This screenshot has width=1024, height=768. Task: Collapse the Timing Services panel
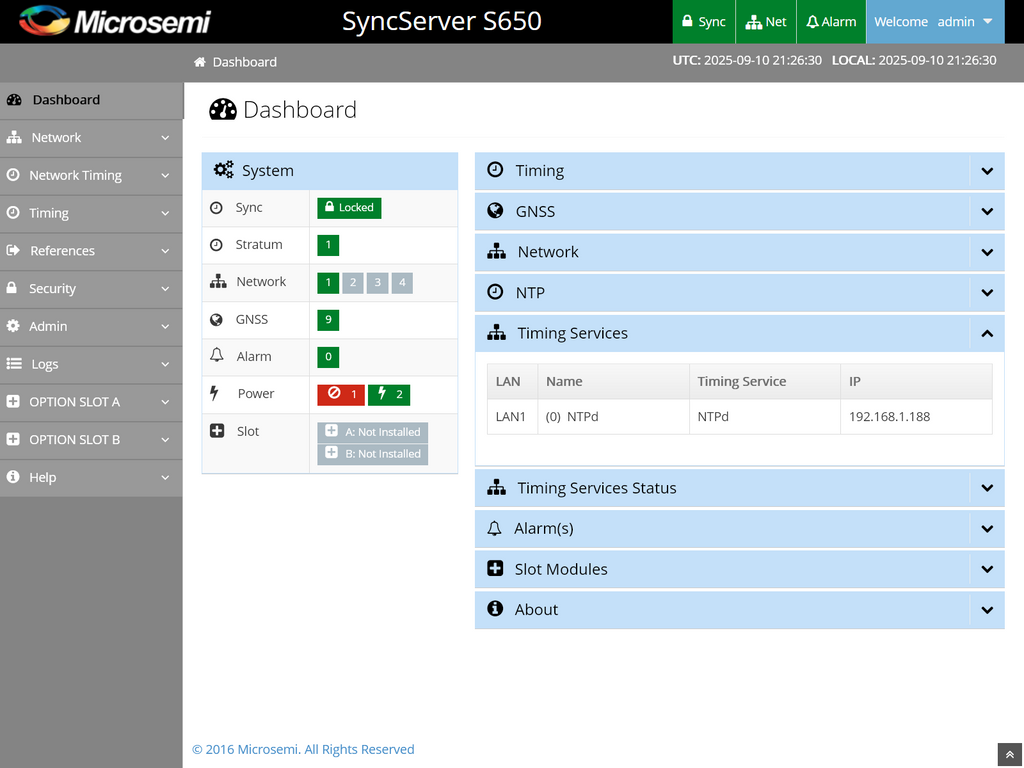[x=739, y=333]
